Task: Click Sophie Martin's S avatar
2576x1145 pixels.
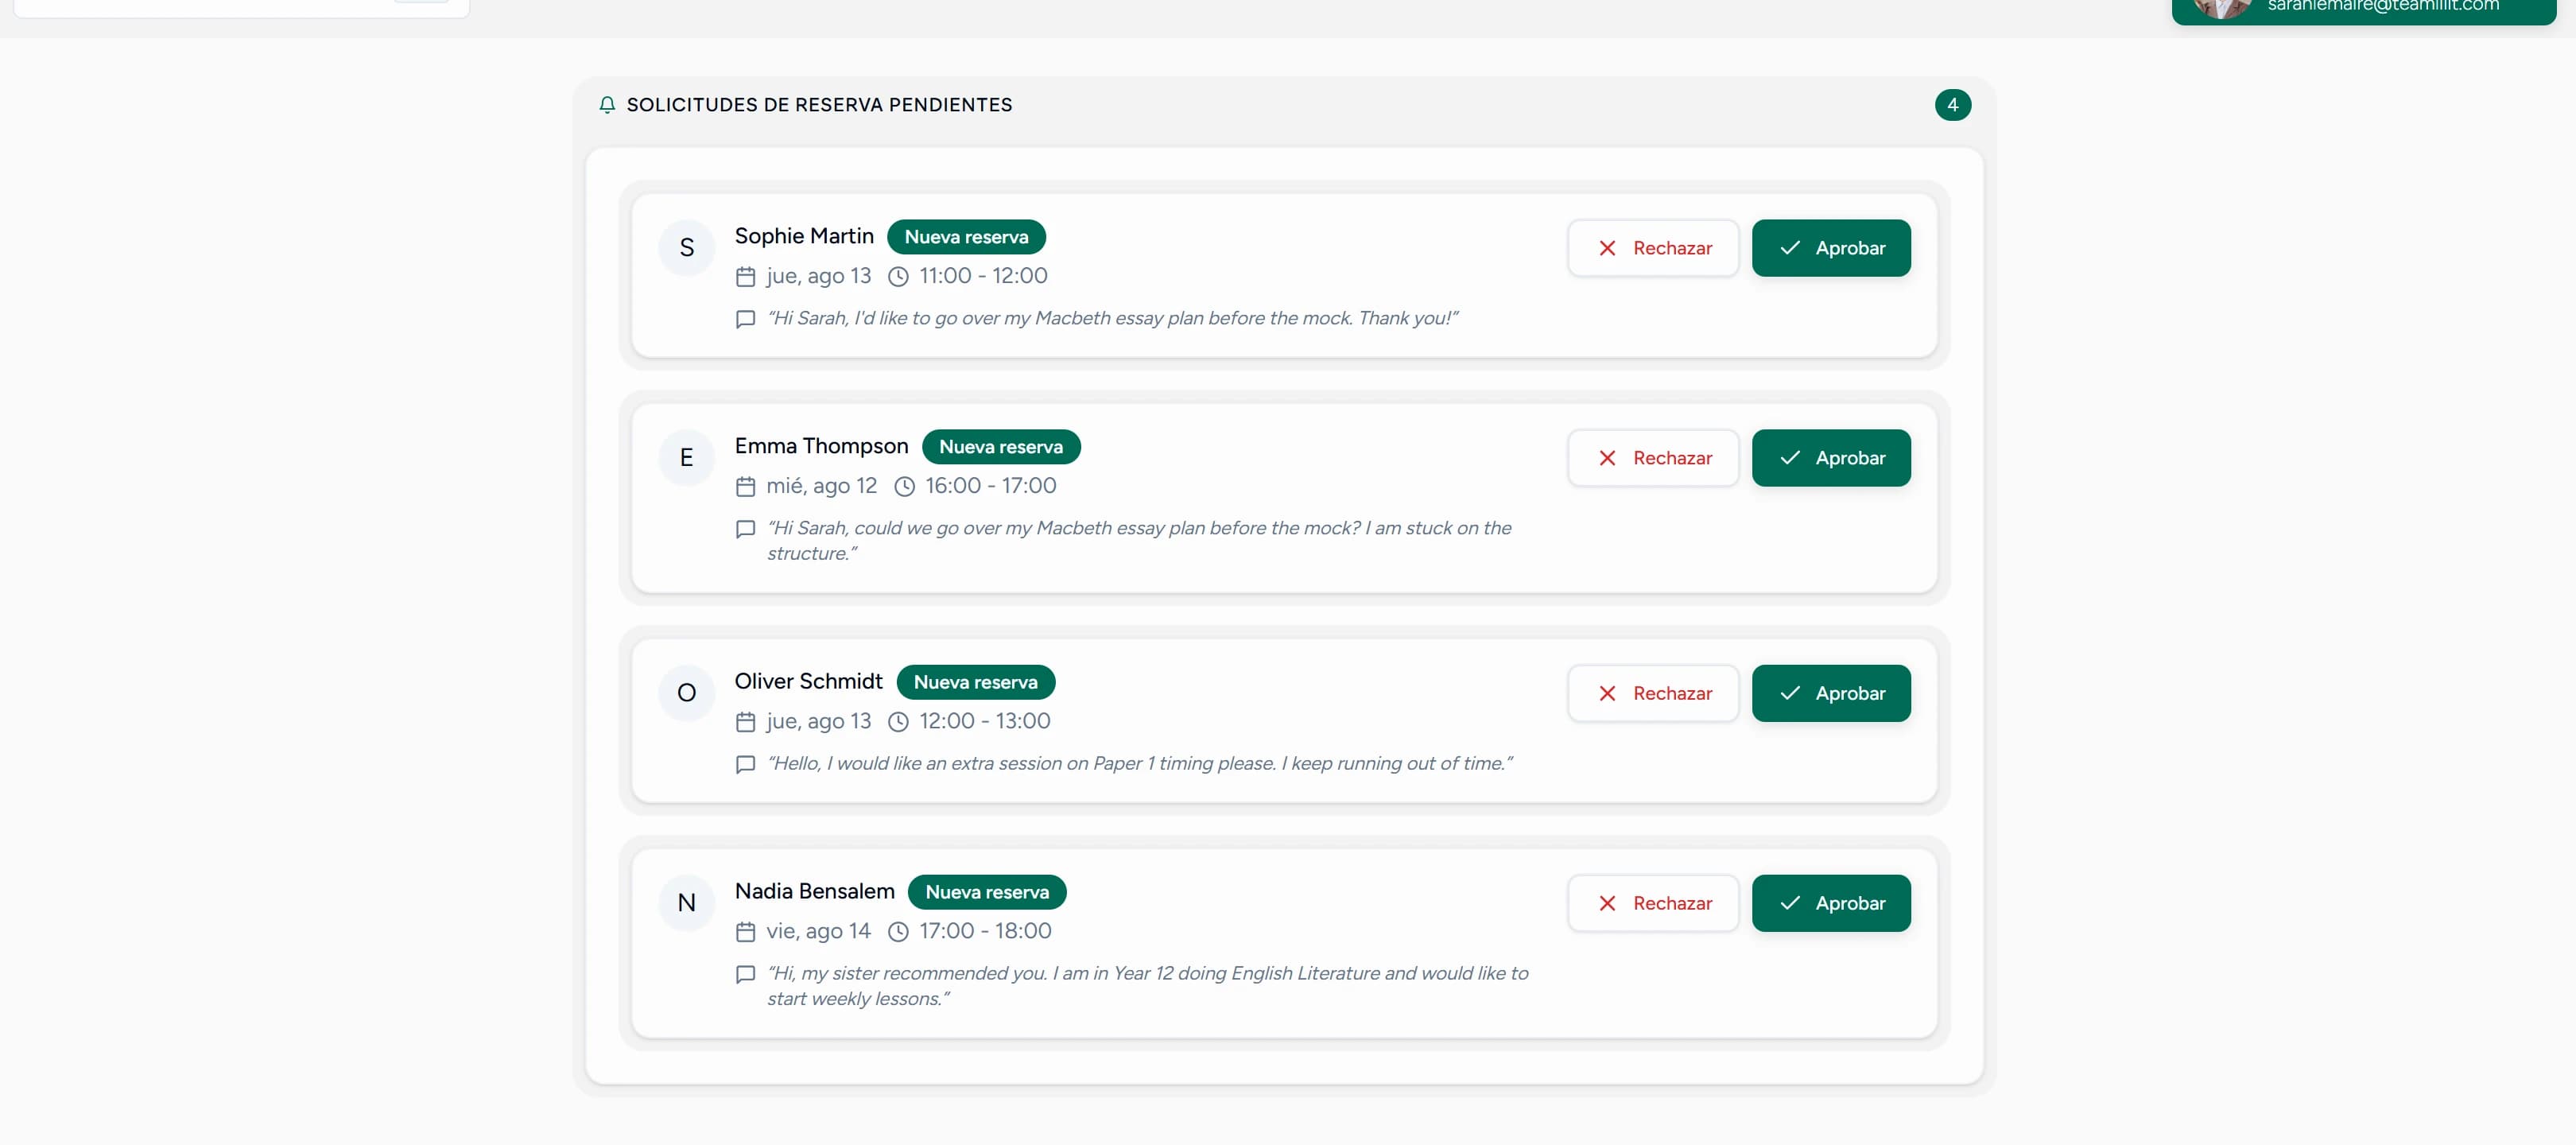Action: tap(687, 248)
